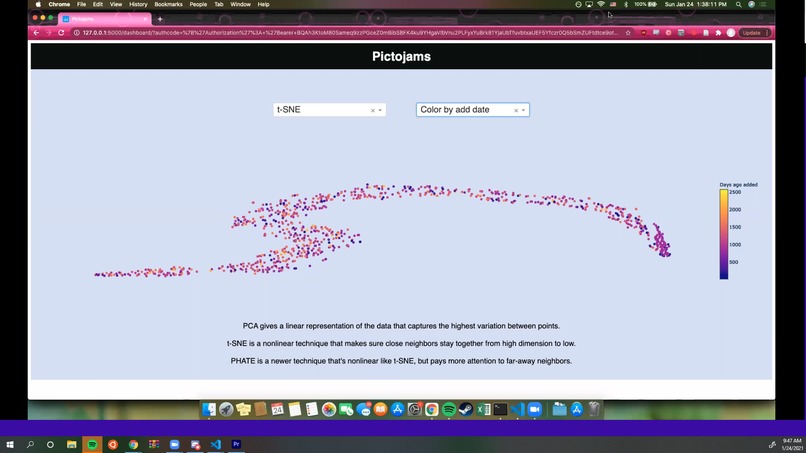This screenshot has height=453, width=806.
Task: Open the t-SNE embedding dropdown
Action: 329,110
